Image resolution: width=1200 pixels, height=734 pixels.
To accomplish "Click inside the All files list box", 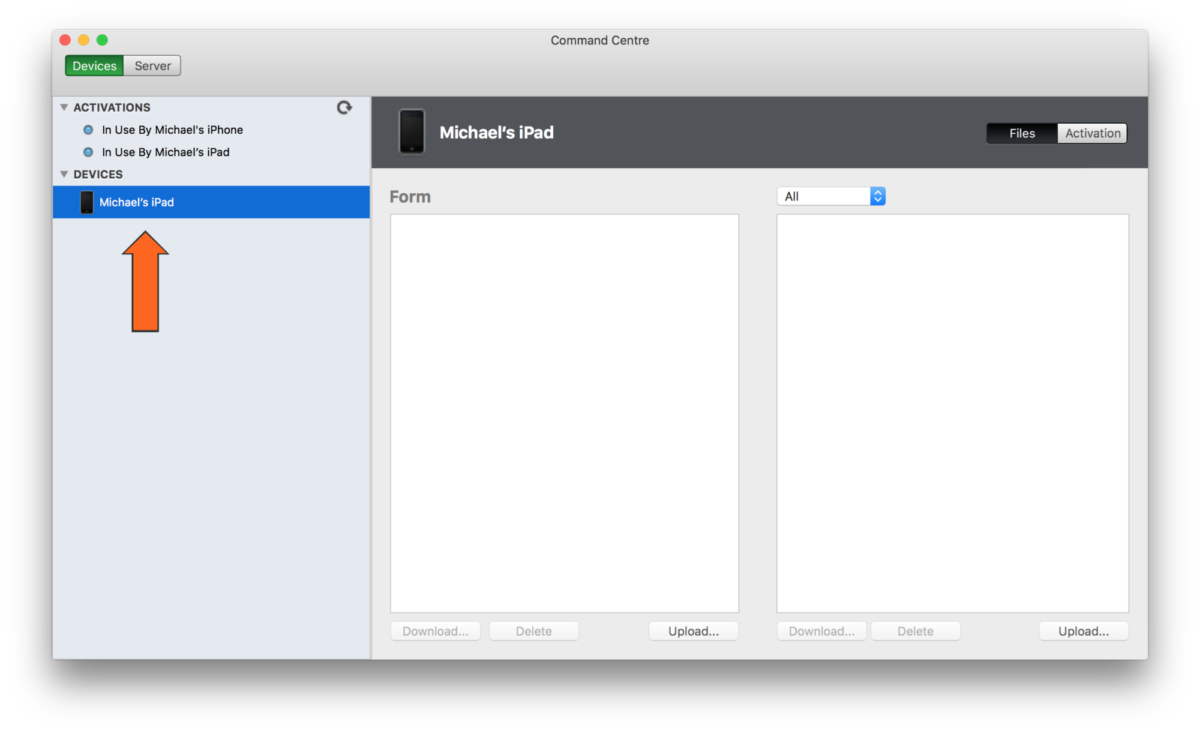I will pos(953,413).
